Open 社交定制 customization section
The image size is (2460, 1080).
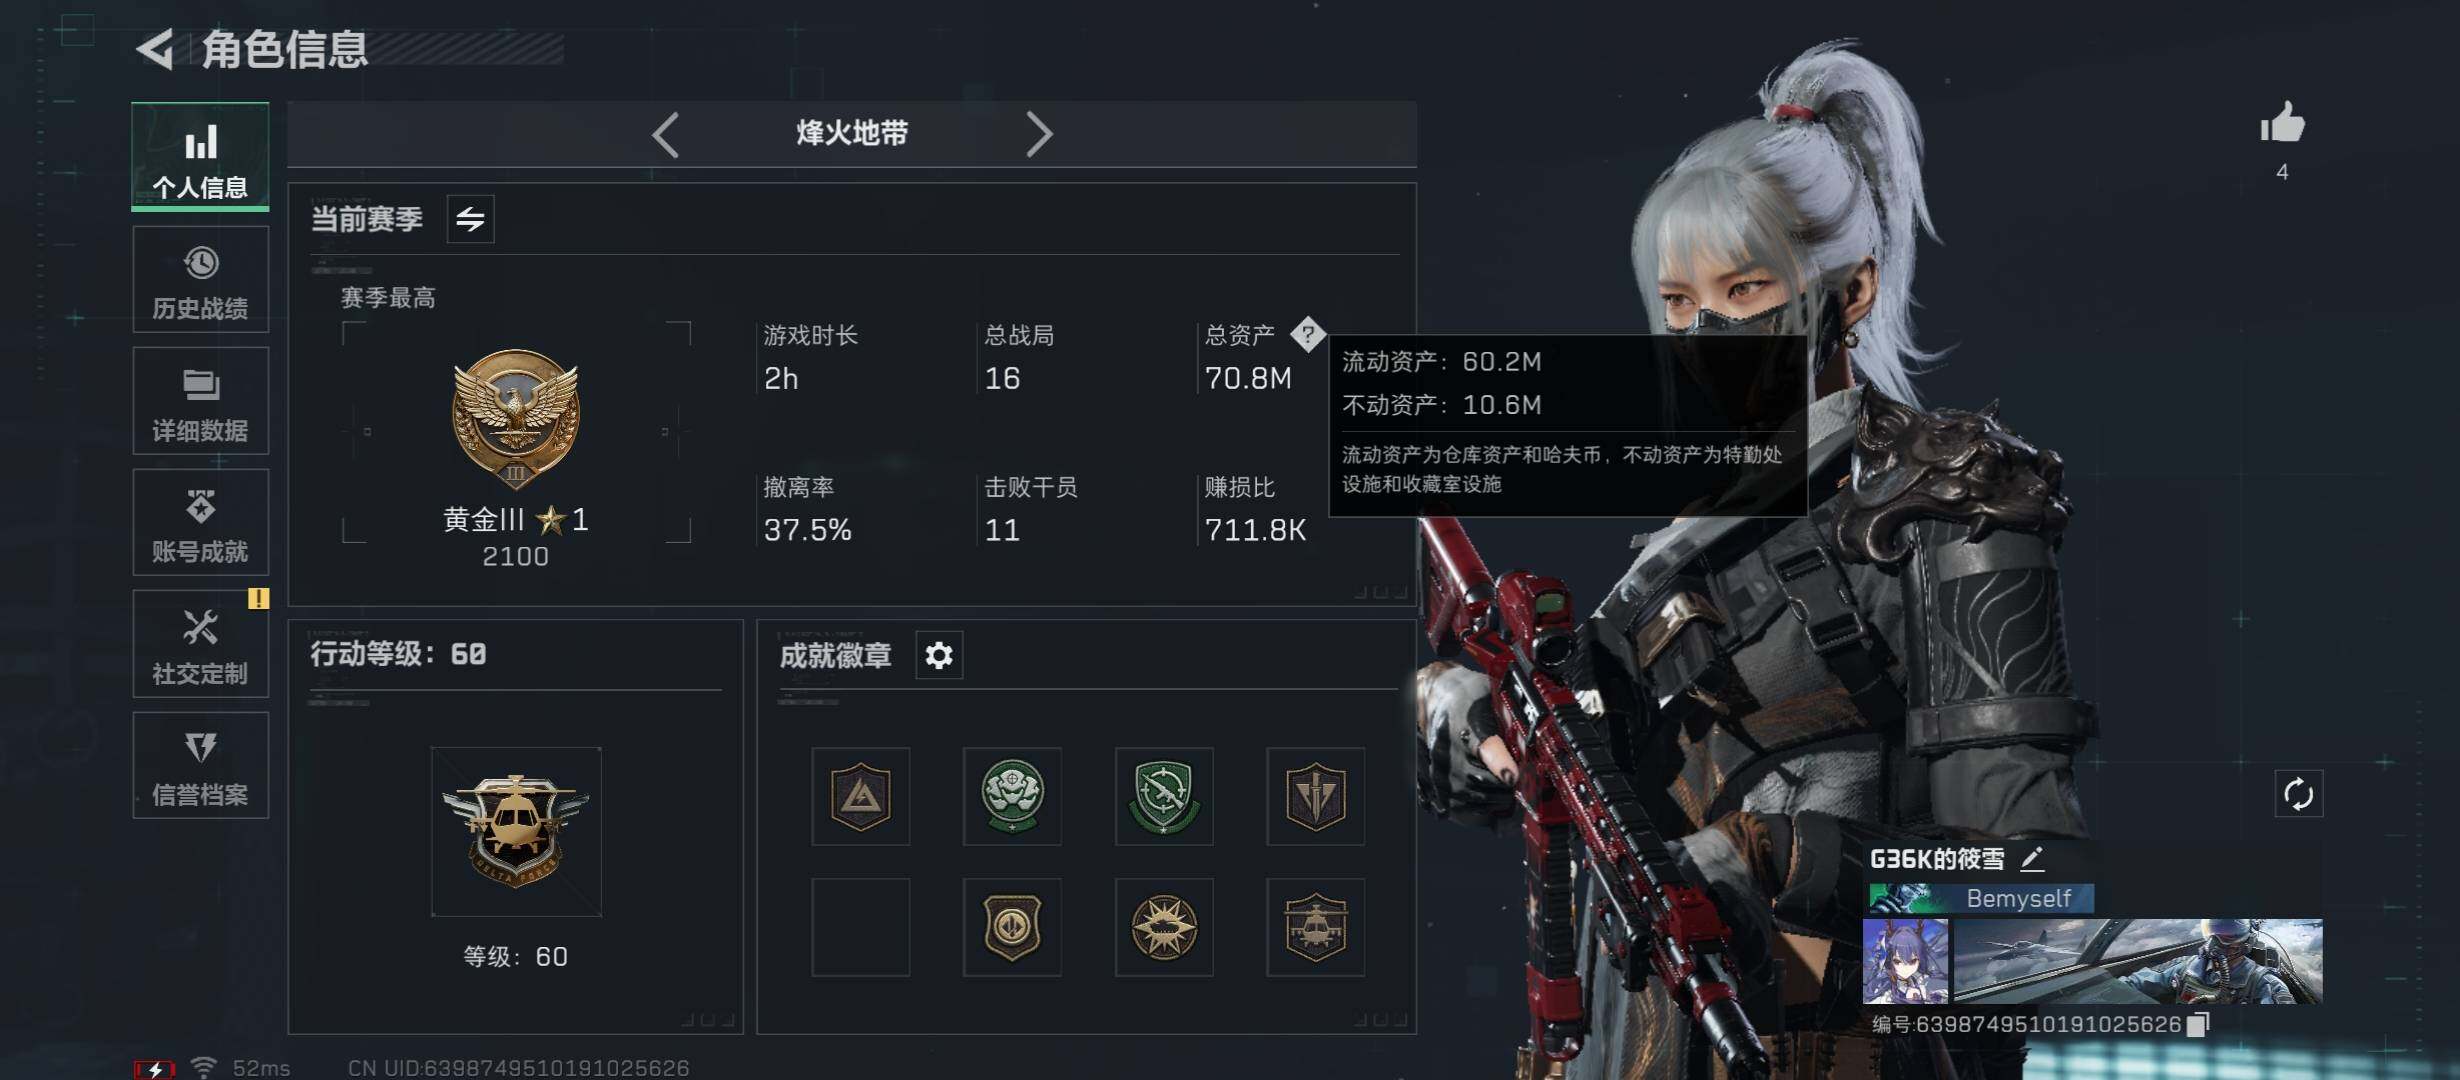pos(200,644)
